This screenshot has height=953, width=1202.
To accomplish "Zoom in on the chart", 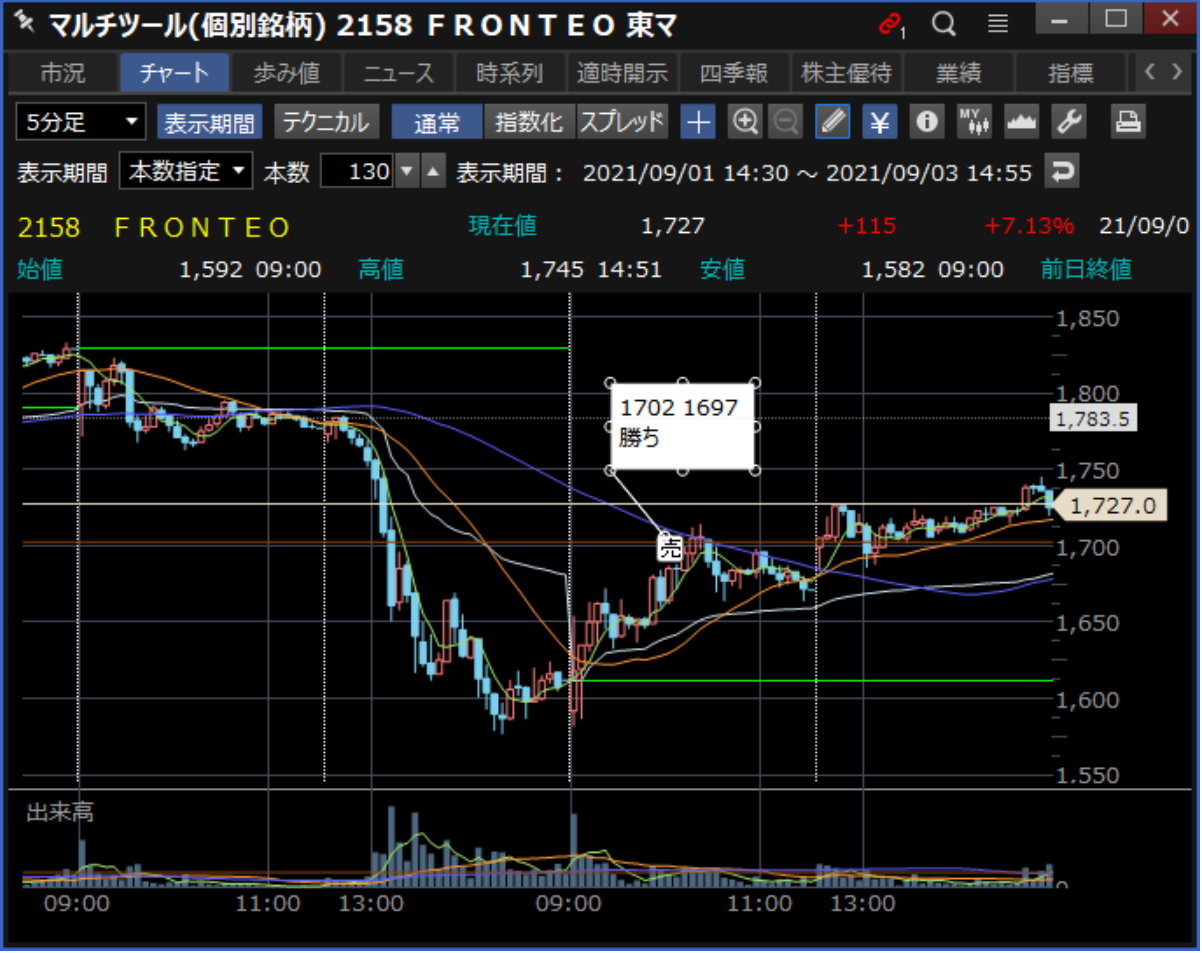I will click(745, 123).
